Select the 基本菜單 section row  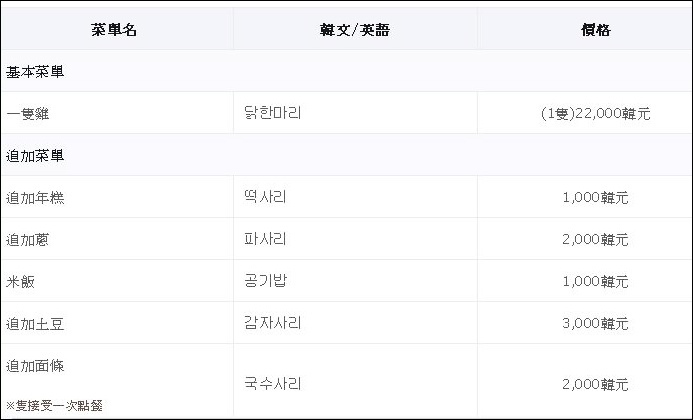tap(36, 72)
